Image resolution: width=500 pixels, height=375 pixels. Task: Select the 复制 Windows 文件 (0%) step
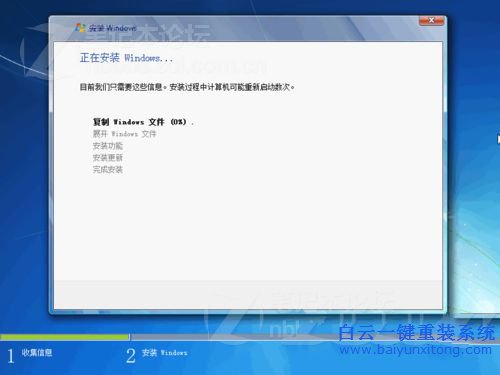pyautogui.click(x=143, y=122)
